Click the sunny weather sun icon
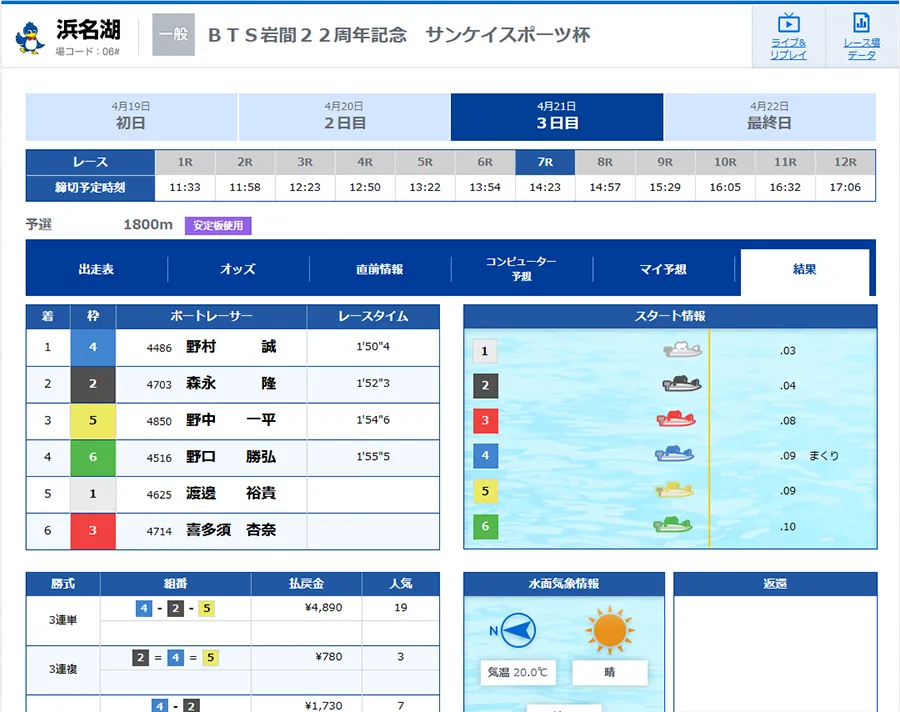The height and width of the screenshot is (712, 900). coord(610,630)
